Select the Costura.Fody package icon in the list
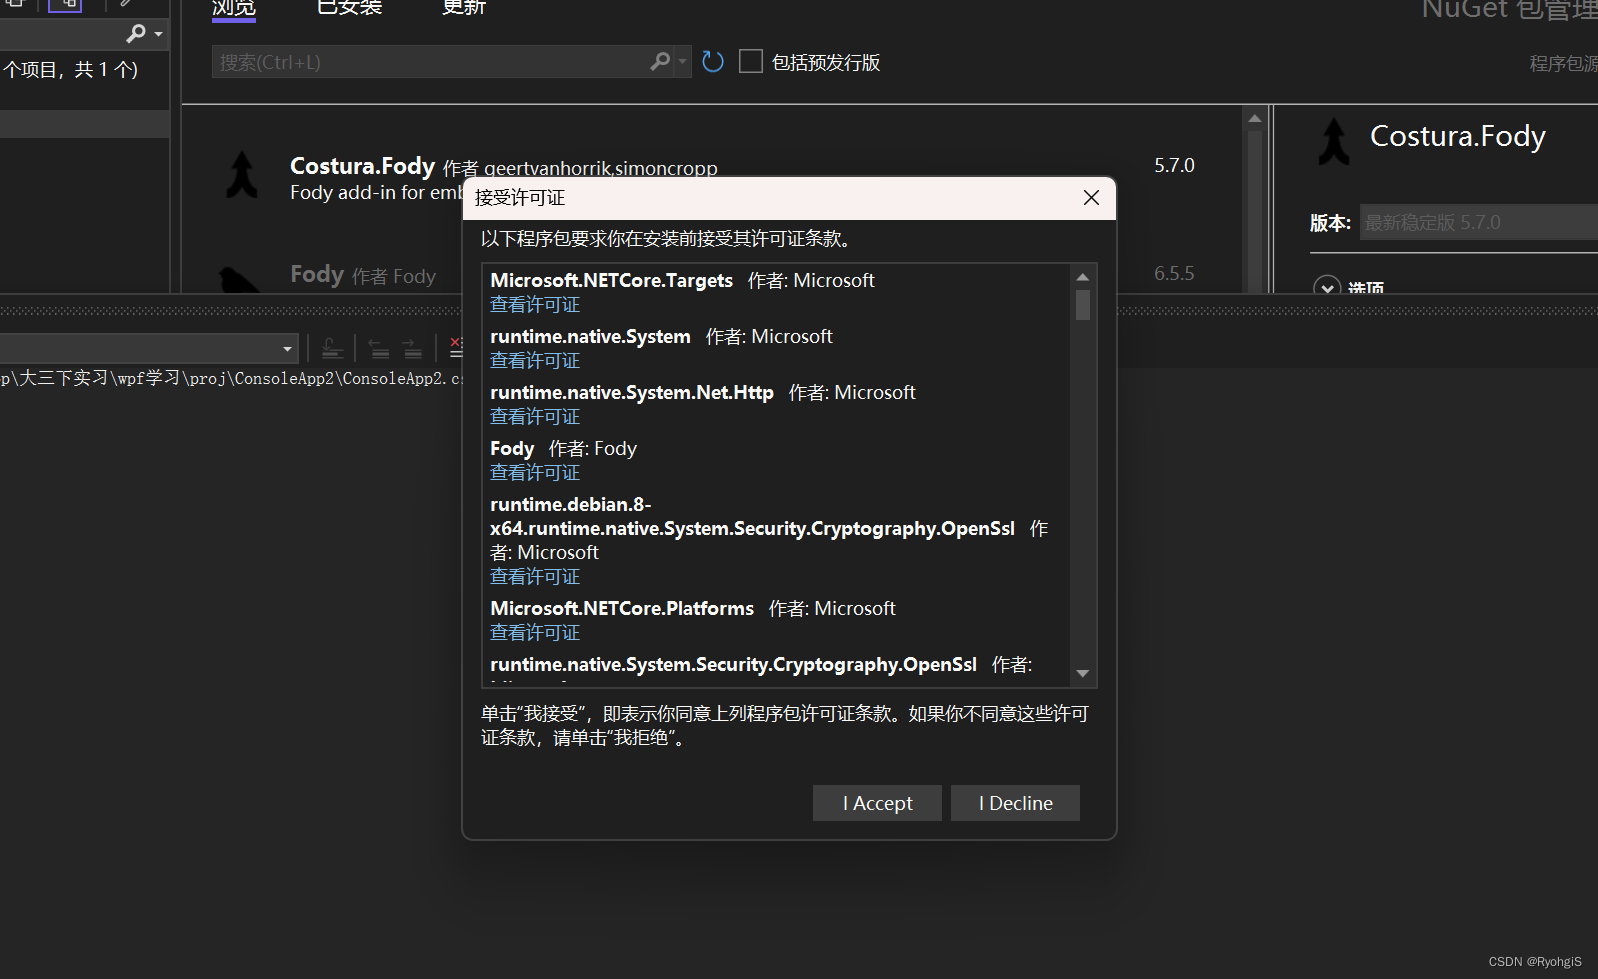The image size is (1598, 979). click(x=241, y=175)
